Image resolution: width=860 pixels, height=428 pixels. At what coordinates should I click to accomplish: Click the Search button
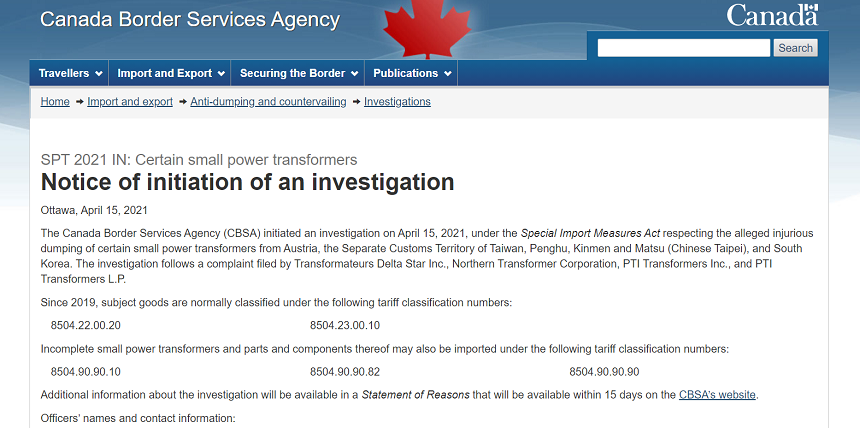coord(795,48)
